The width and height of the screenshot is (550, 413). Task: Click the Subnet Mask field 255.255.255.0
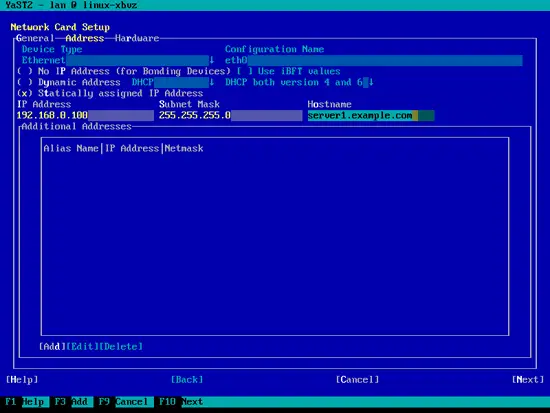[x=230, y=115]
